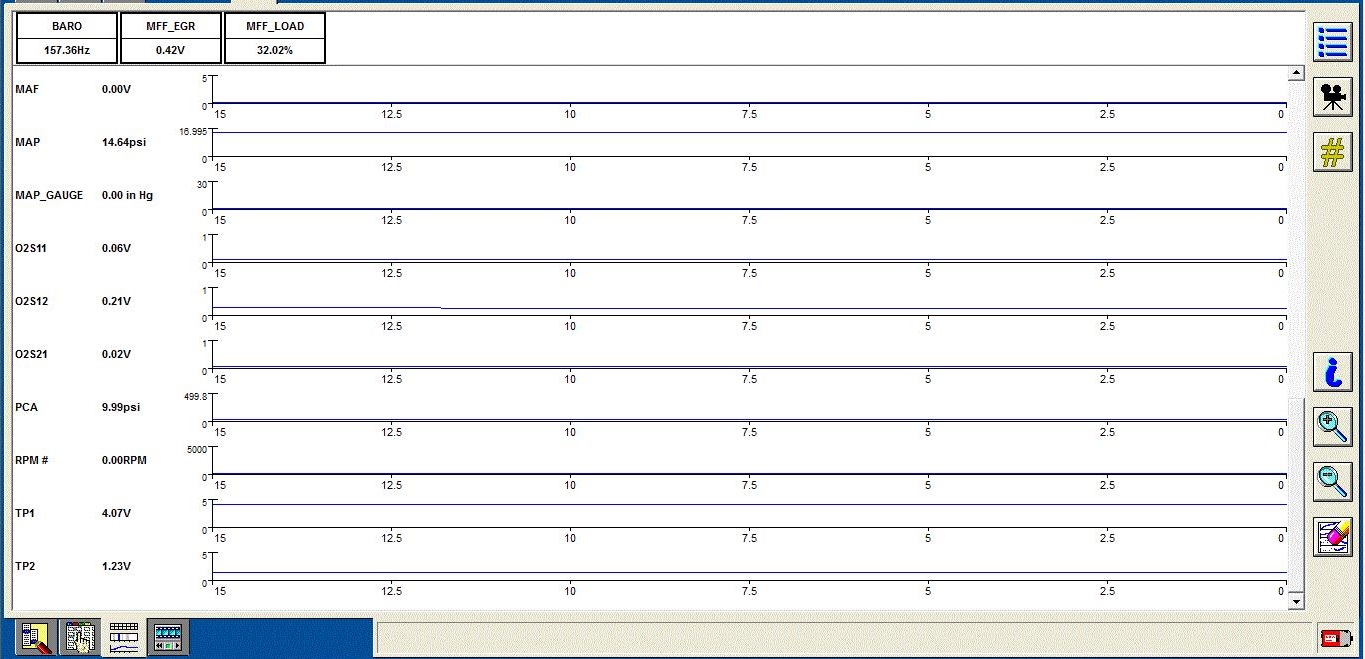Click the 4.07V TP1 value
Screen dimensions: 1365x659
tap(116, 513)
